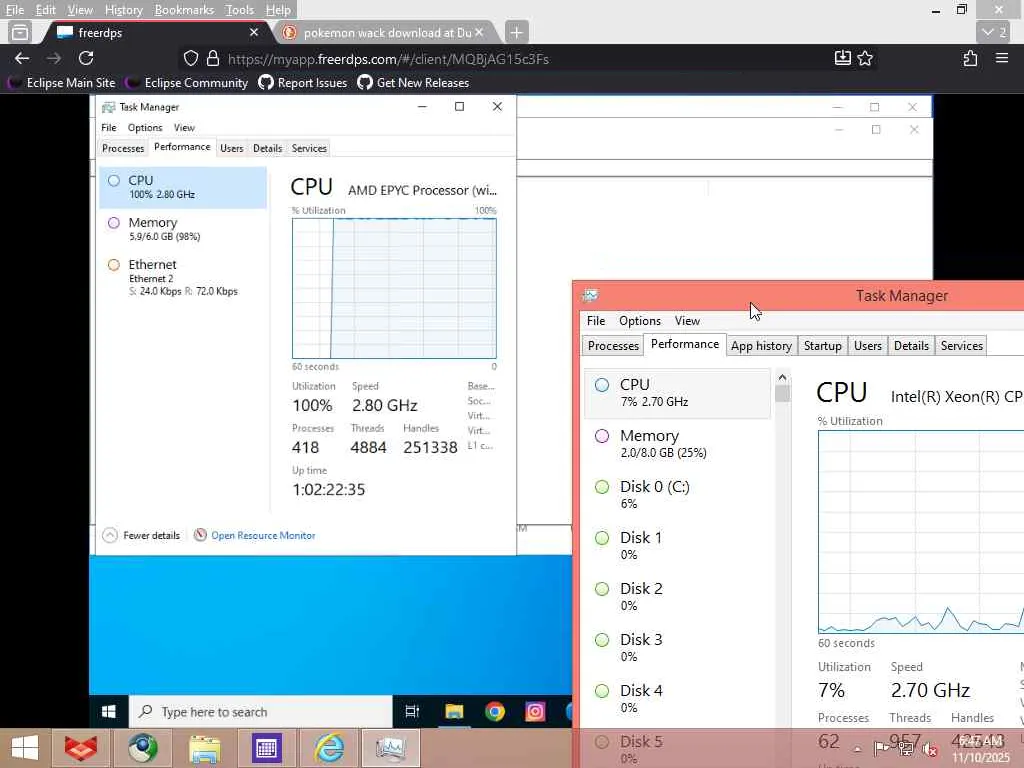Click the resource list scrollbar up arrow
The width and height of the screenshot is (1024, 768).
782,377
